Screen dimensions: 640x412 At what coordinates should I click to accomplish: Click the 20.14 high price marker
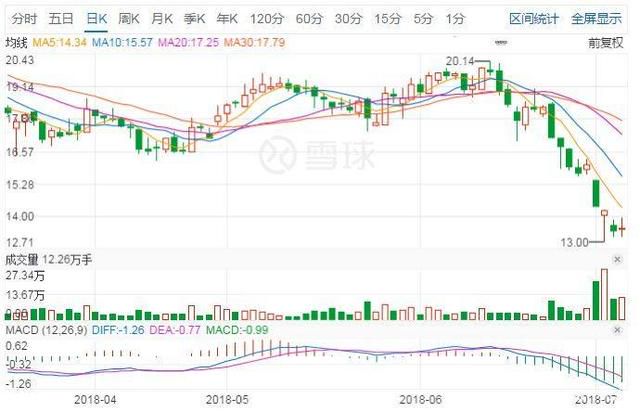pyautogui.click(x=460, y=61)
